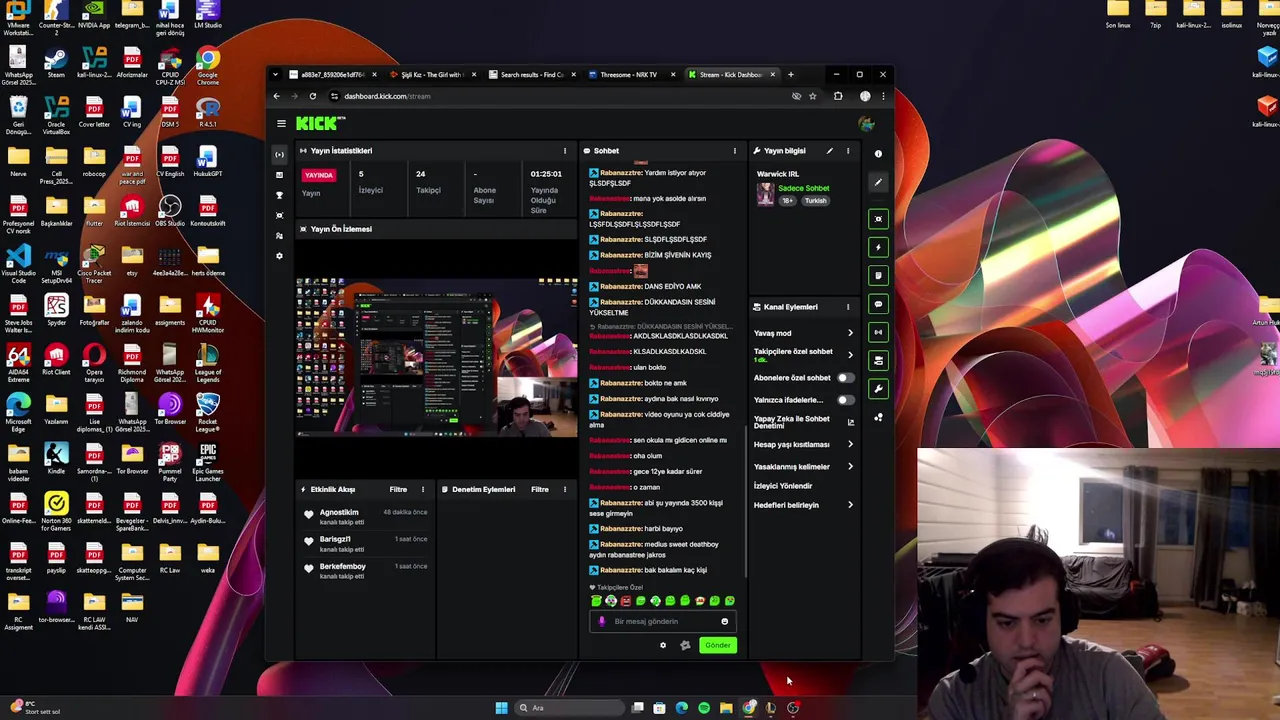Open the settings gear in left sidebar
Viewport: 1280px width, 720px height.
(x=279, y=256)
